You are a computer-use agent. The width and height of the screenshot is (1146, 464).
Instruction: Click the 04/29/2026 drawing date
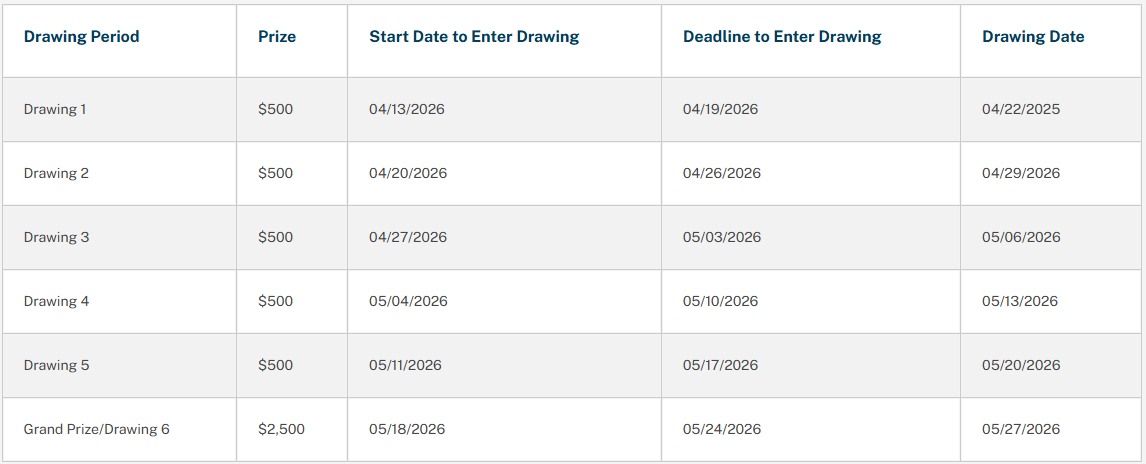[x=1021, y=173]
